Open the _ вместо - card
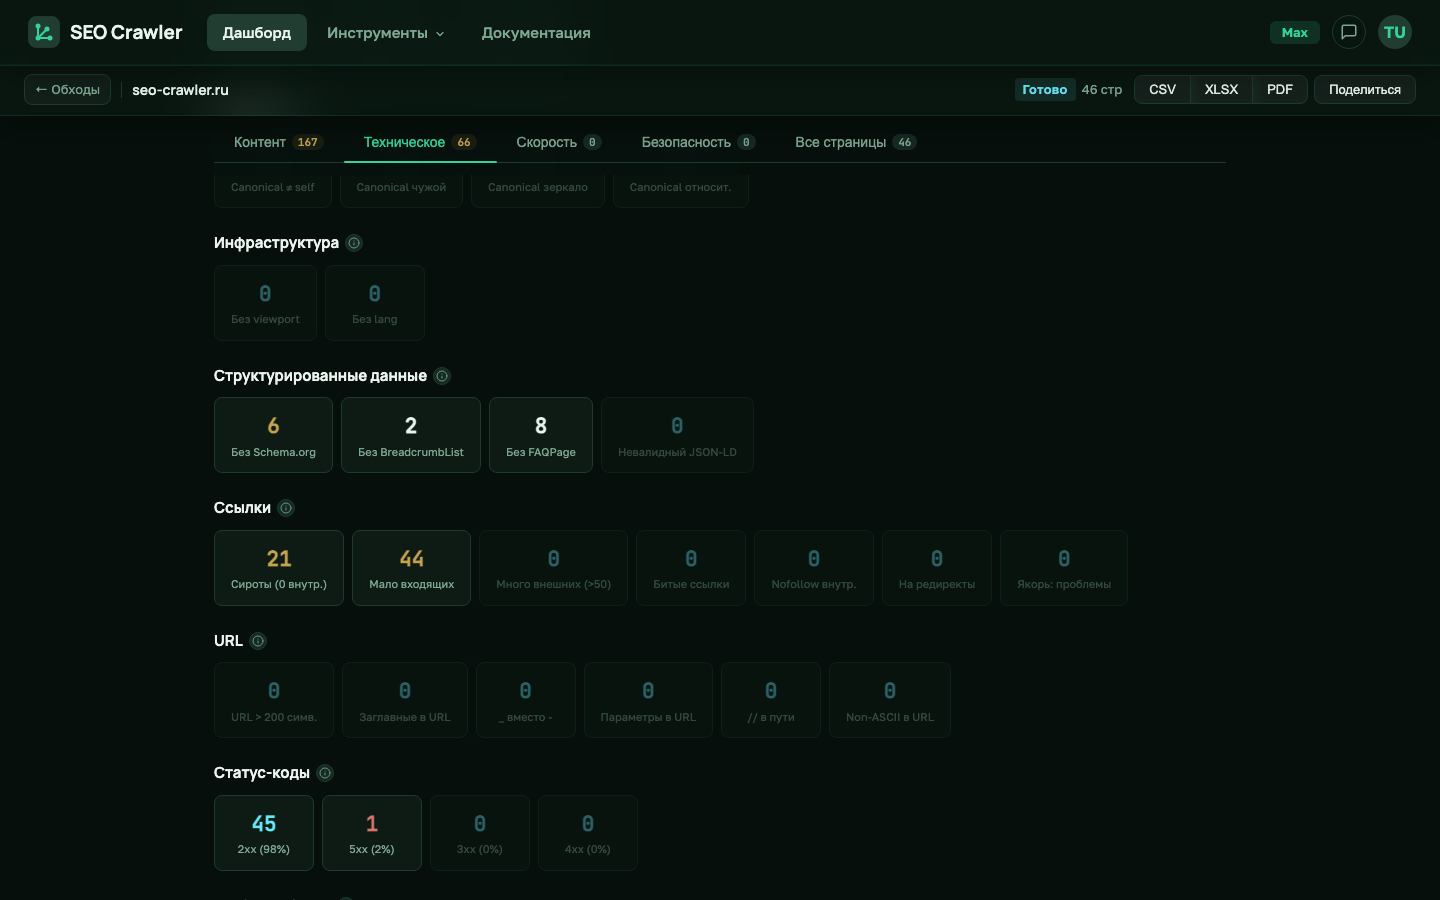1440x900 pixels. point(526,700)
